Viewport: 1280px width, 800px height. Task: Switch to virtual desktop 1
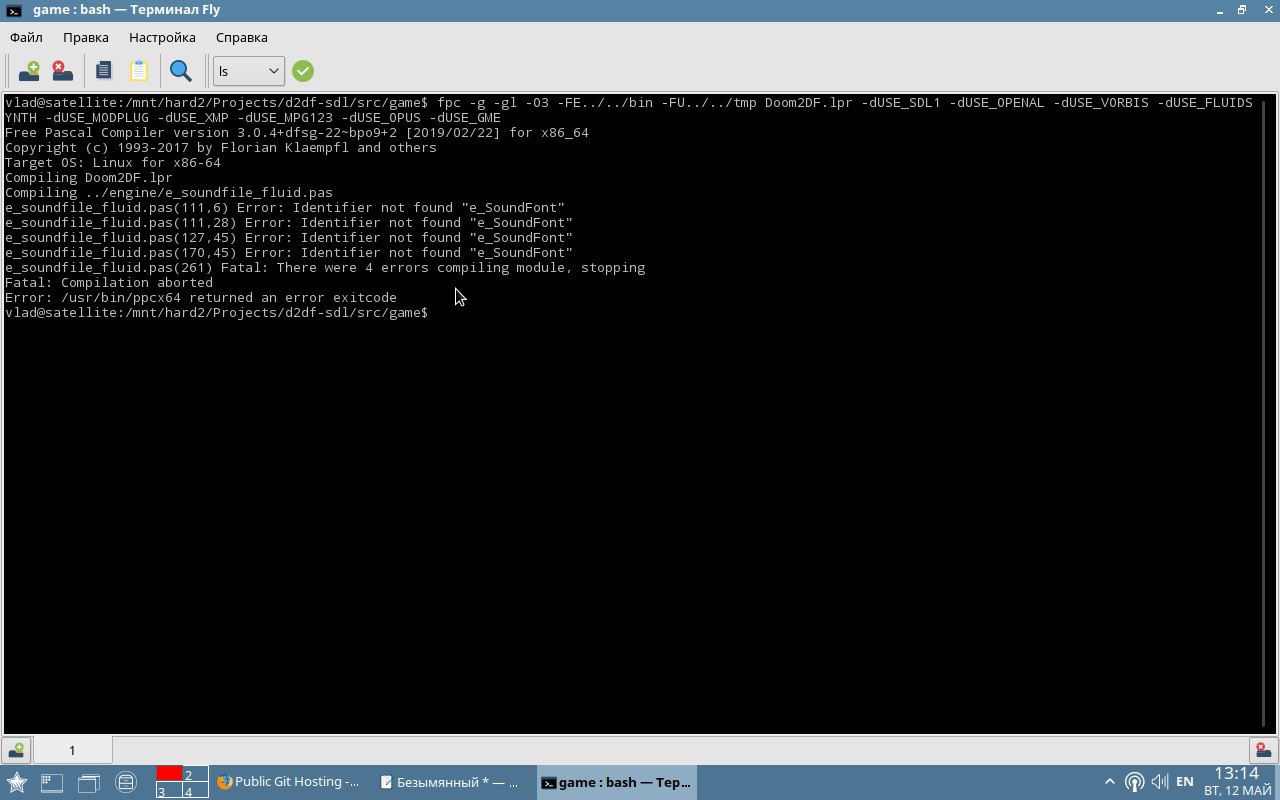pyautogui.click(x=169, y=774)
